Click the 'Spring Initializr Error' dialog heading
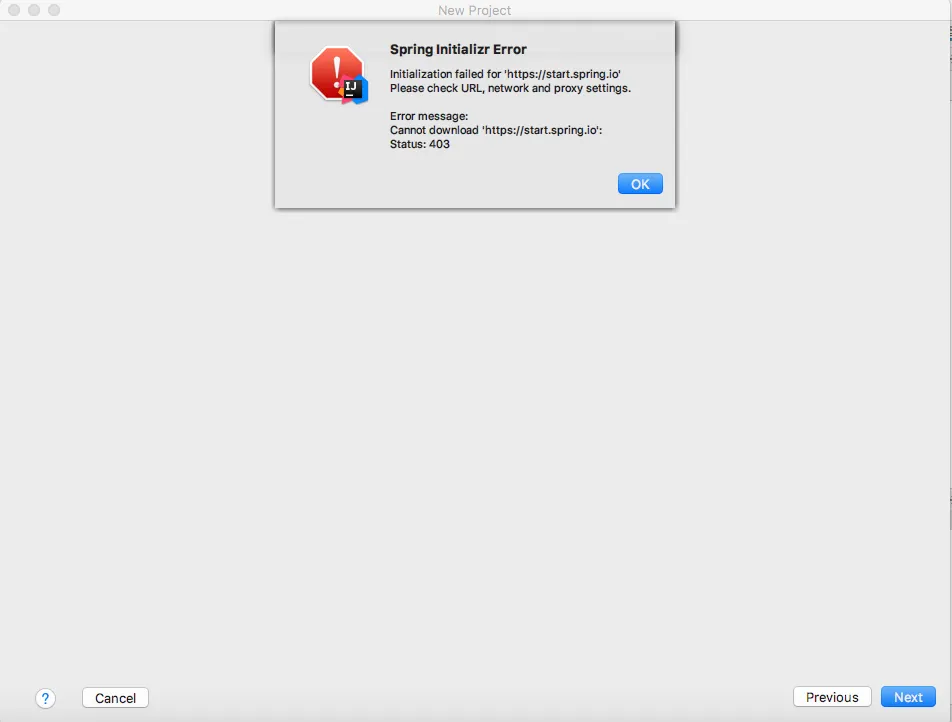Screen dimensions: 952x722 458,49
